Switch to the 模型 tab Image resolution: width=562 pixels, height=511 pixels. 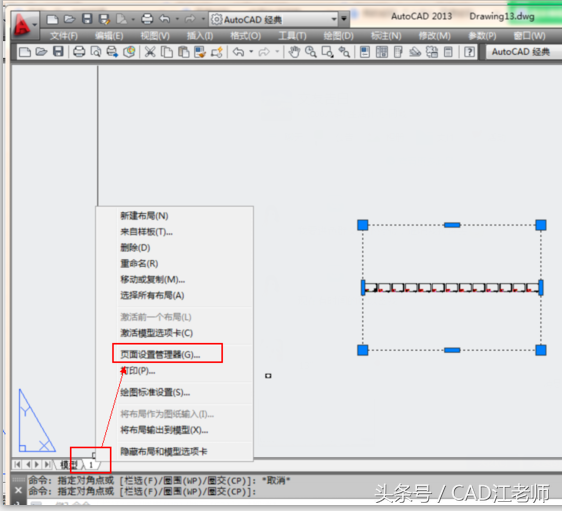pos(69,465)
